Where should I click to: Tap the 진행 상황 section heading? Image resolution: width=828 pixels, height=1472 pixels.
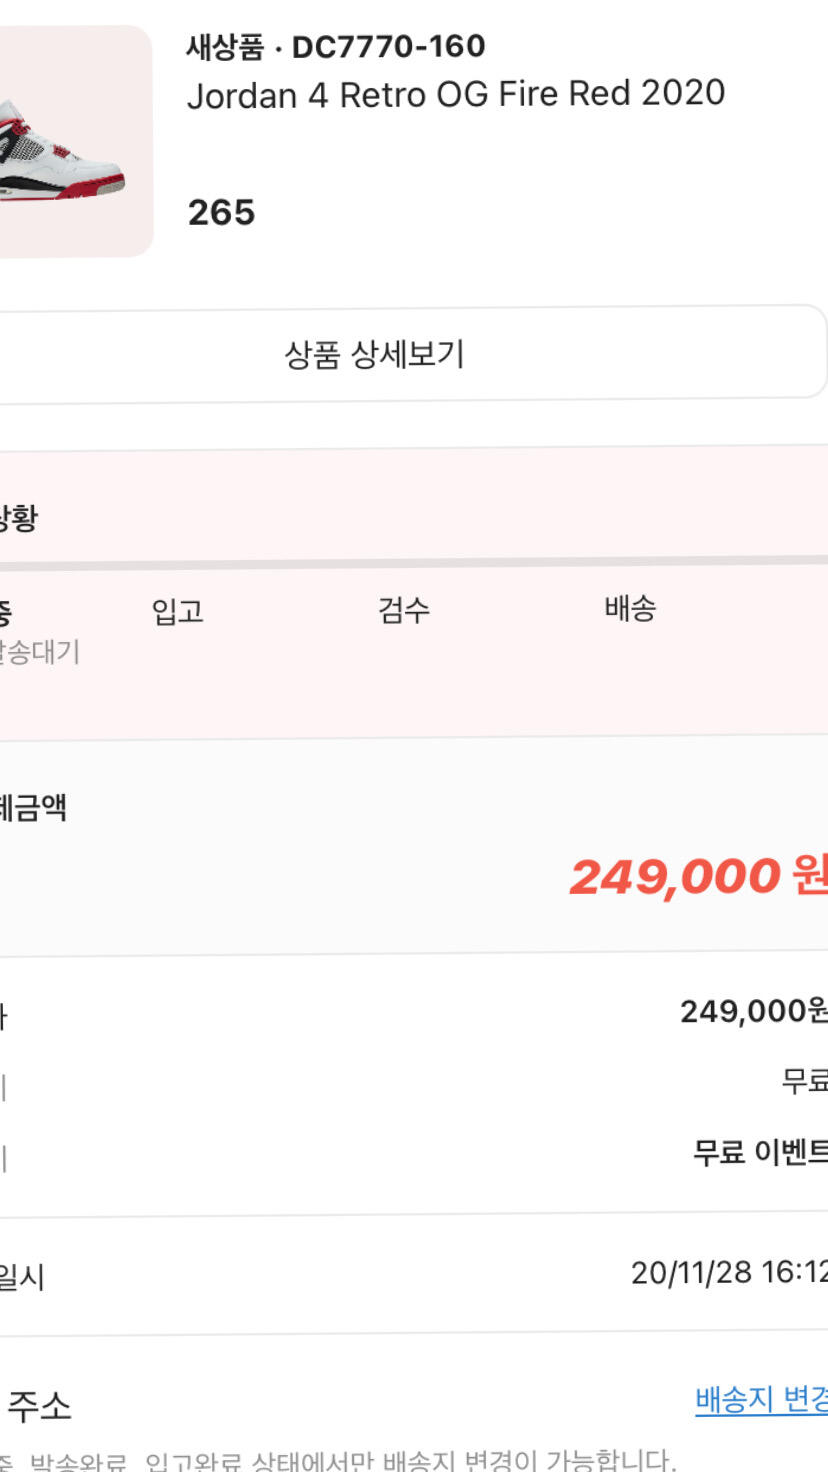click(x=18, y=518)
